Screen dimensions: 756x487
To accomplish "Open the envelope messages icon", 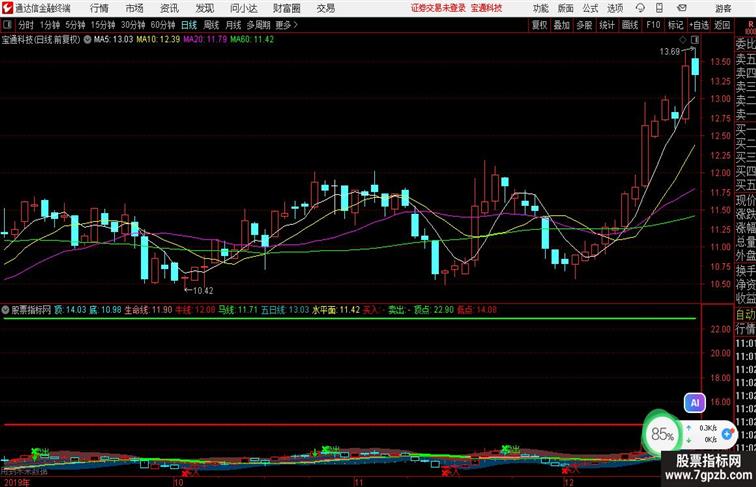I will click(682, 8).
